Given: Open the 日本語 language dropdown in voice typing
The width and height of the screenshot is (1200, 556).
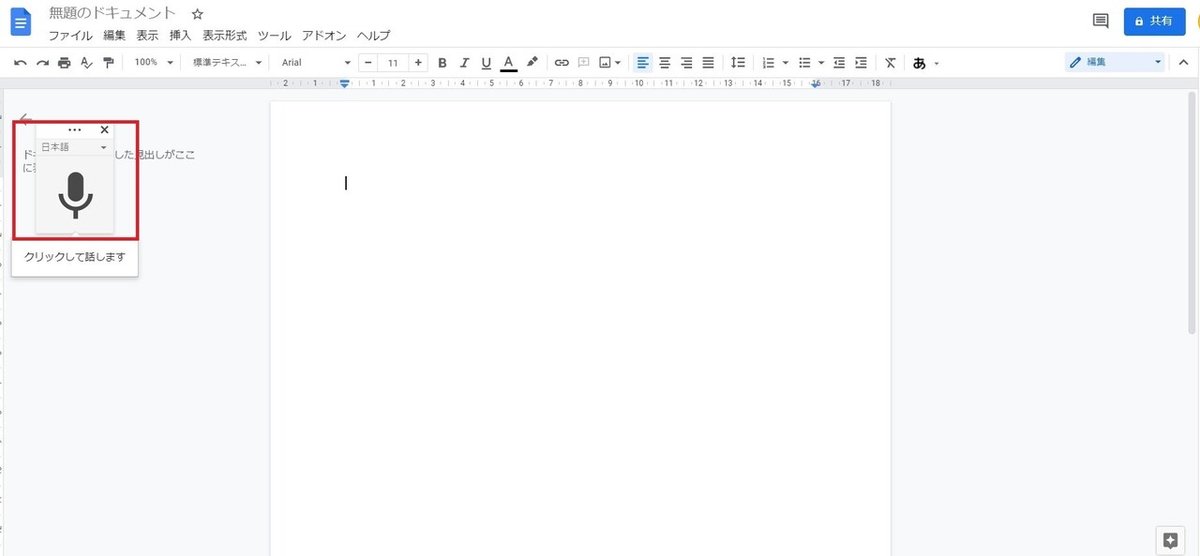Looking at the screenshot, I should 74,147.
